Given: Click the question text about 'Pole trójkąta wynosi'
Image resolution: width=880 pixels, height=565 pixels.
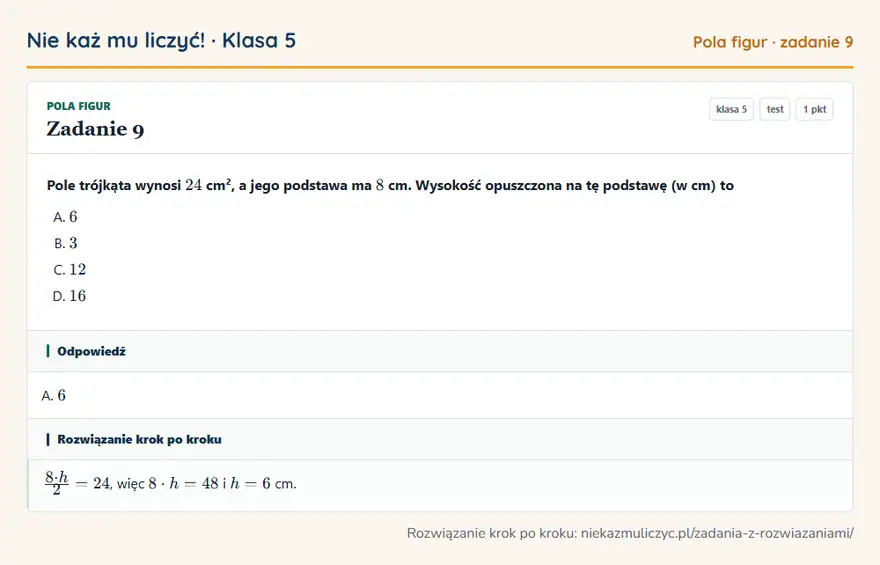Looking at the screenshot, I should click(x=390, y=185).
